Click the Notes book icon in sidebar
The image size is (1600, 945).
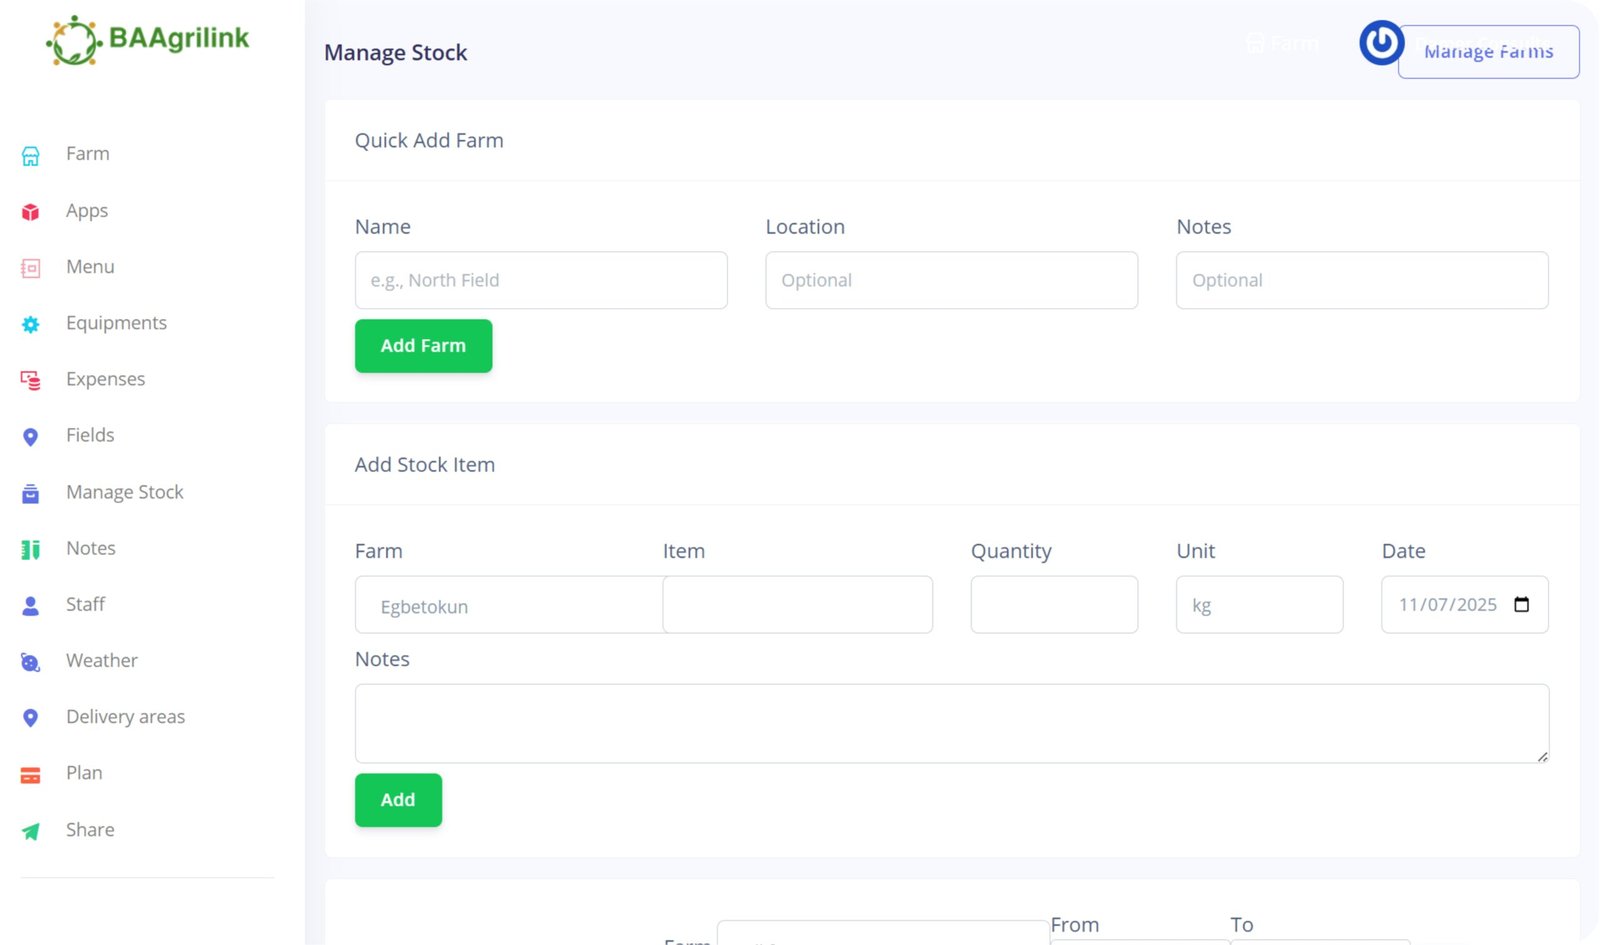tap(31, 549)
